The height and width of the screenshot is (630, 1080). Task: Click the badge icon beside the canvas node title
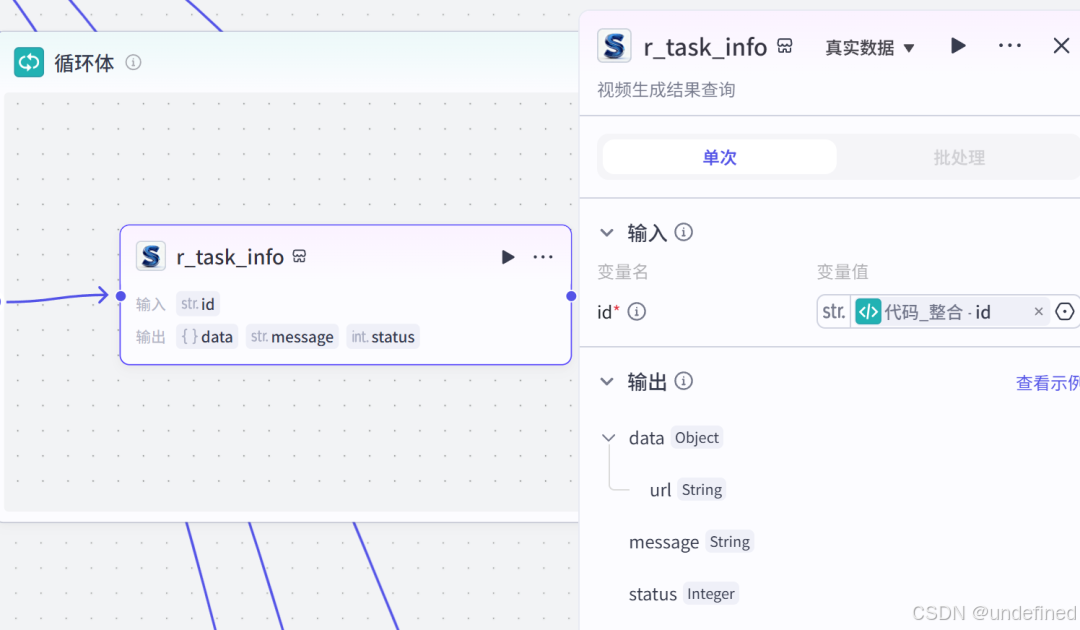300,256
